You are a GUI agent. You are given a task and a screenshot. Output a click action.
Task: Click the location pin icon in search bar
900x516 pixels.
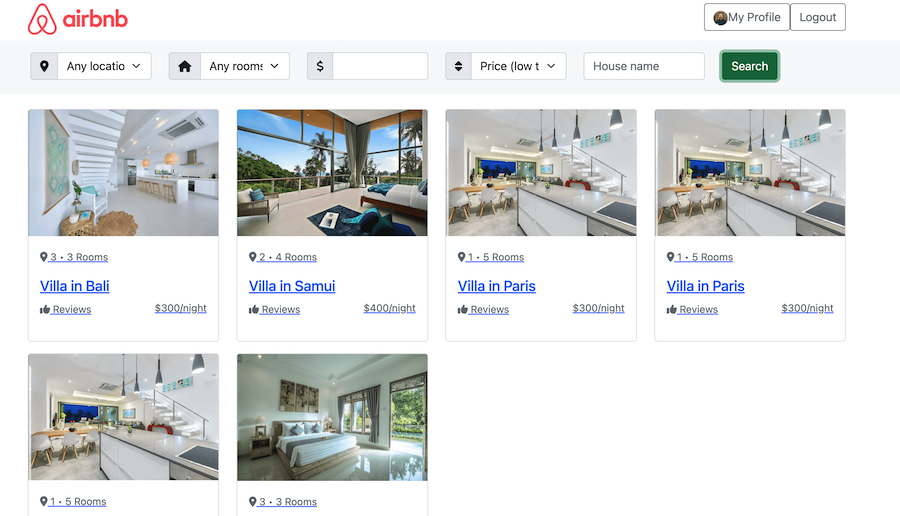[x=44, y=66]
